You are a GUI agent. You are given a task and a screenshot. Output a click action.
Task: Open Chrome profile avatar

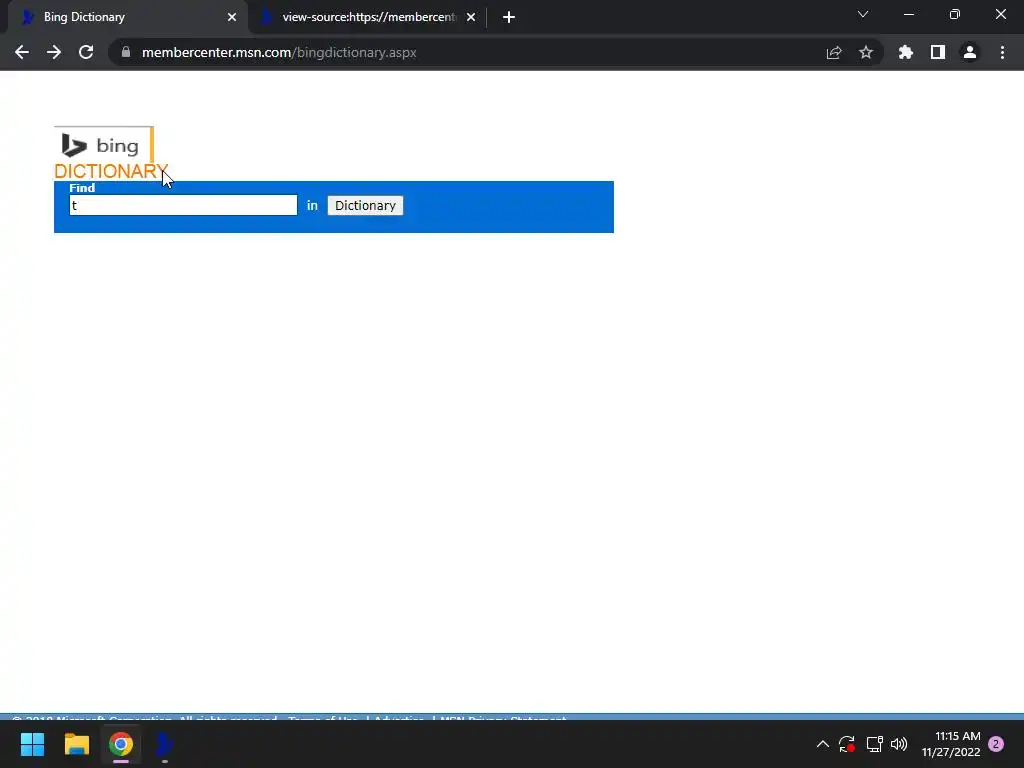coord(970,52)
